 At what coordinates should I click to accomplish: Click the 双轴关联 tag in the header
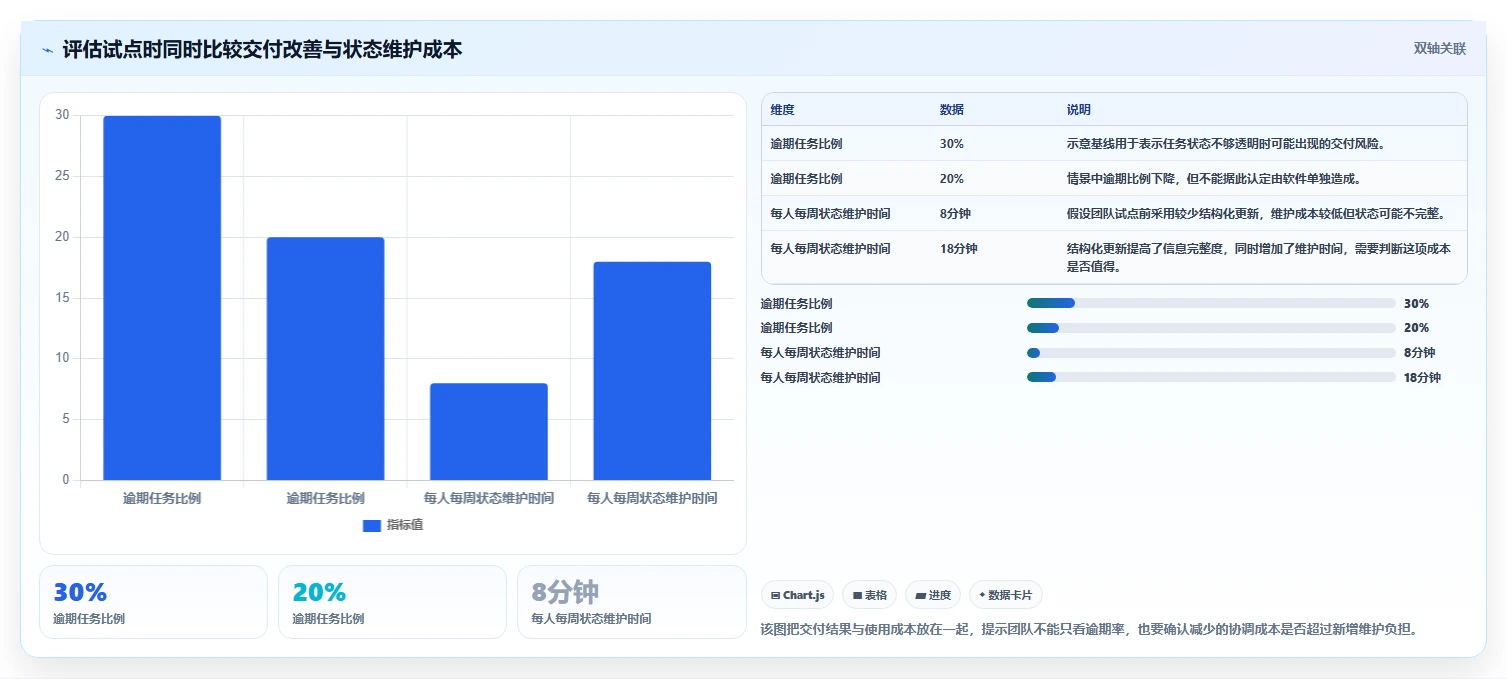[1439, 49]
